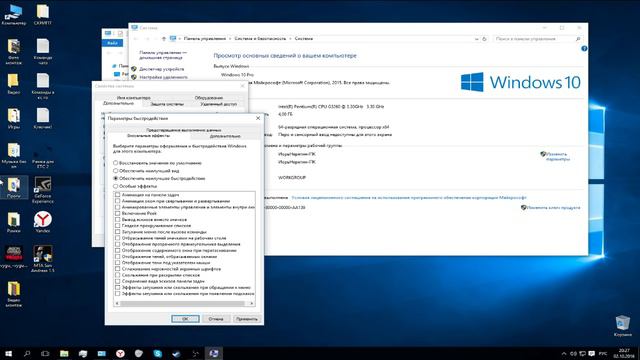Open 'Удаленный доступ' tab in System Properties

[218, 104]
